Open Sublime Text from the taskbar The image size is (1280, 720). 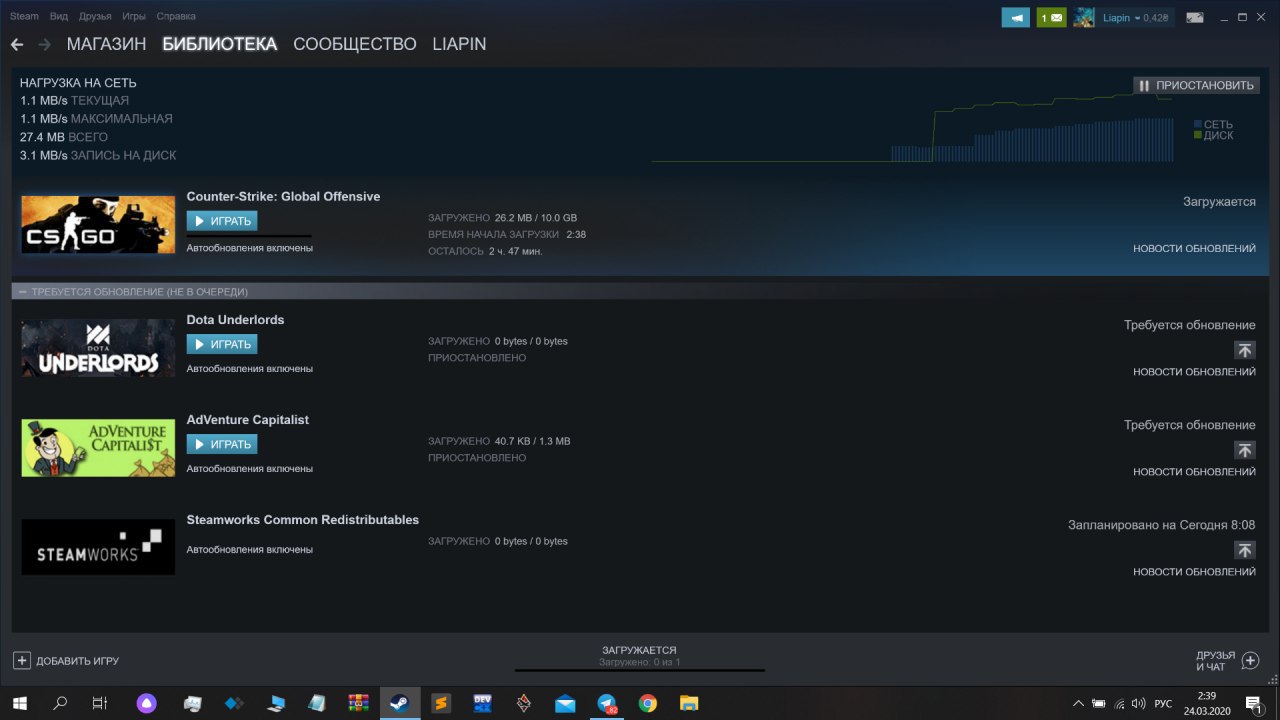[440, 704]
